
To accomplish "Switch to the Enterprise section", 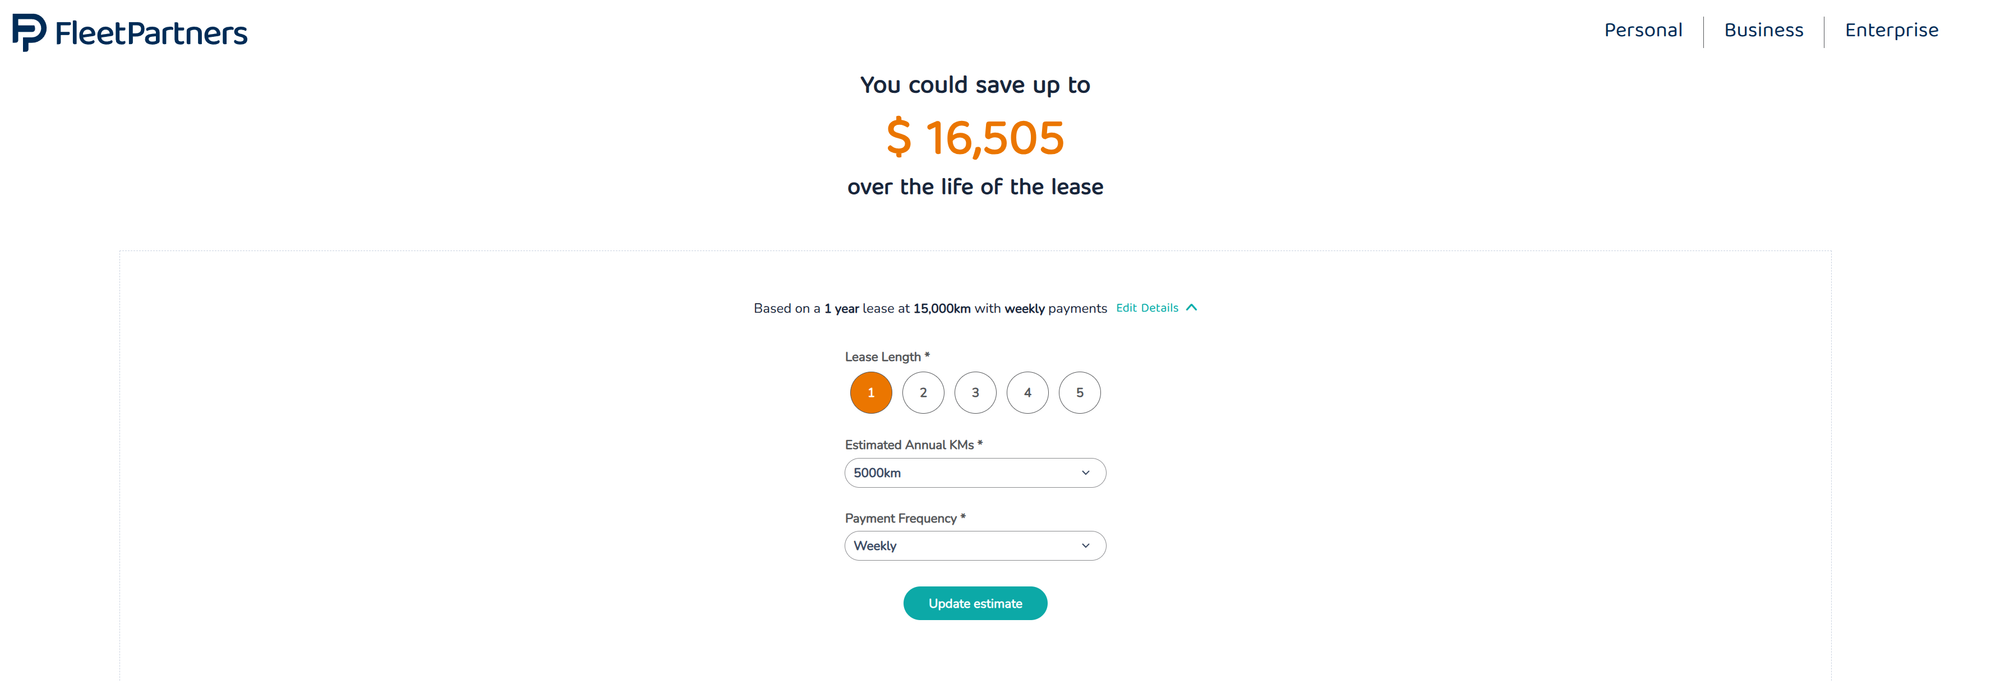I will [x=1891, y=30].
